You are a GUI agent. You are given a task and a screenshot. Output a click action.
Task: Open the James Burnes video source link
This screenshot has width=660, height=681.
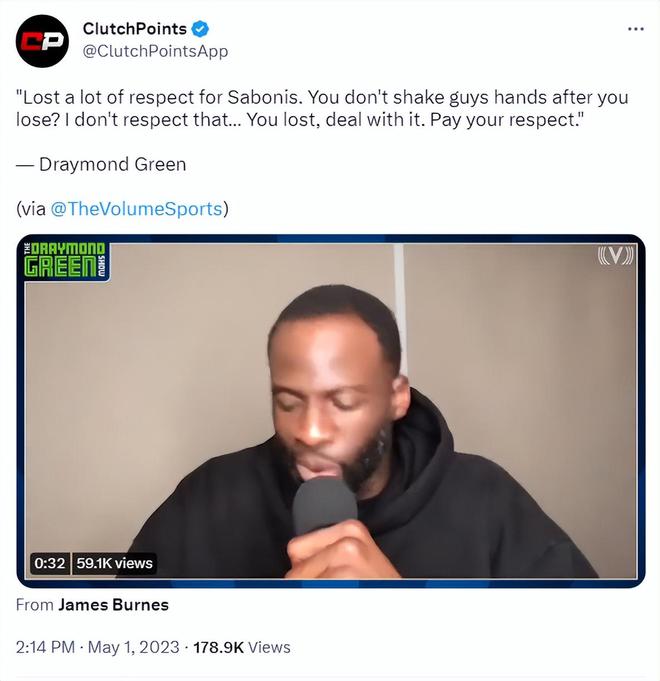point(113,605)
